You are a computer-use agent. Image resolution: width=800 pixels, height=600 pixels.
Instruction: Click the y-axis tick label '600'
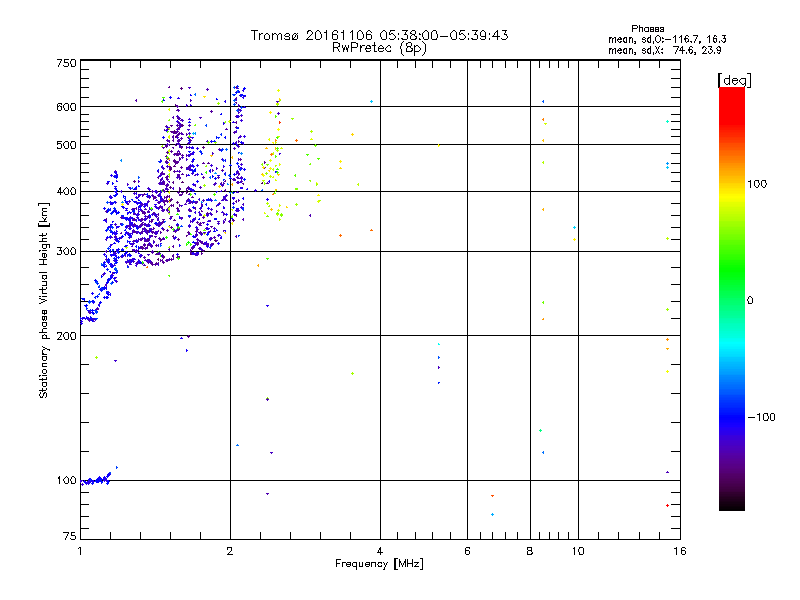pyautogui.click(x=66, y=107)
